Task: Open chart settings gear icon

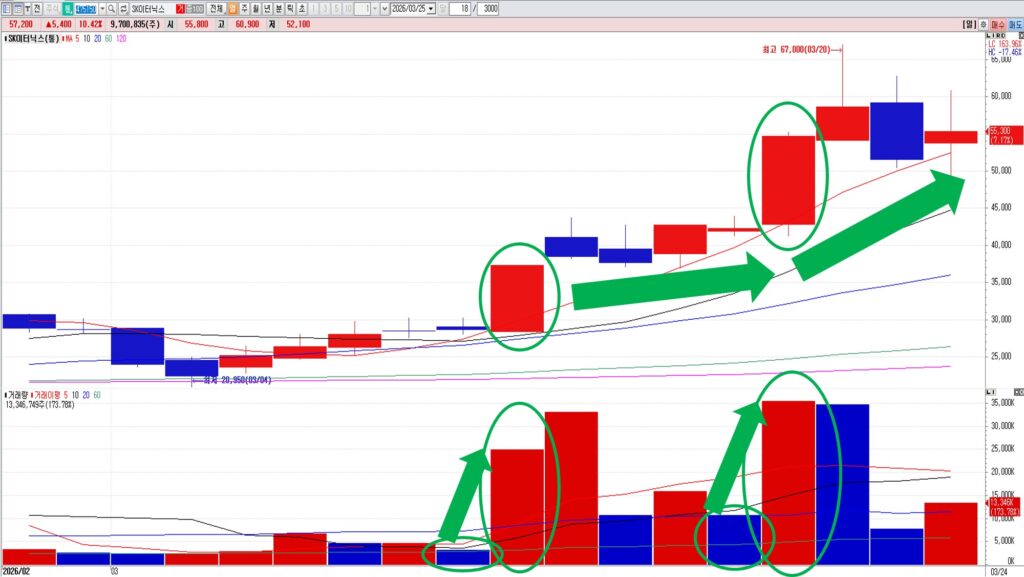Action: pyautogui.click(x=983, y=24)
